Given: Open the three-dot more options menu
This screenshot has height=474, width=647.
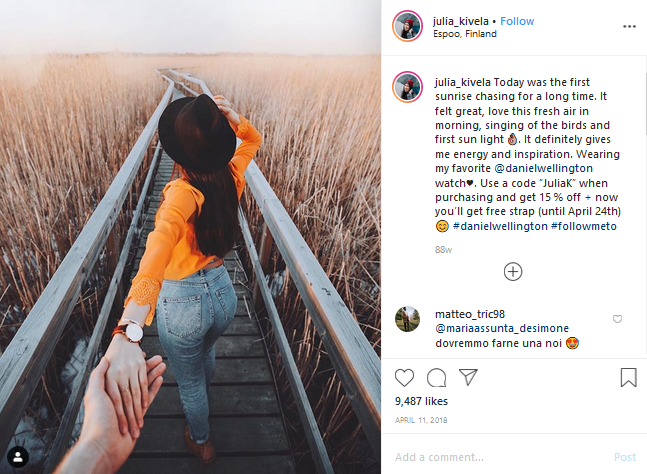Looking at the screenshot, I should [x=629, y=26].
